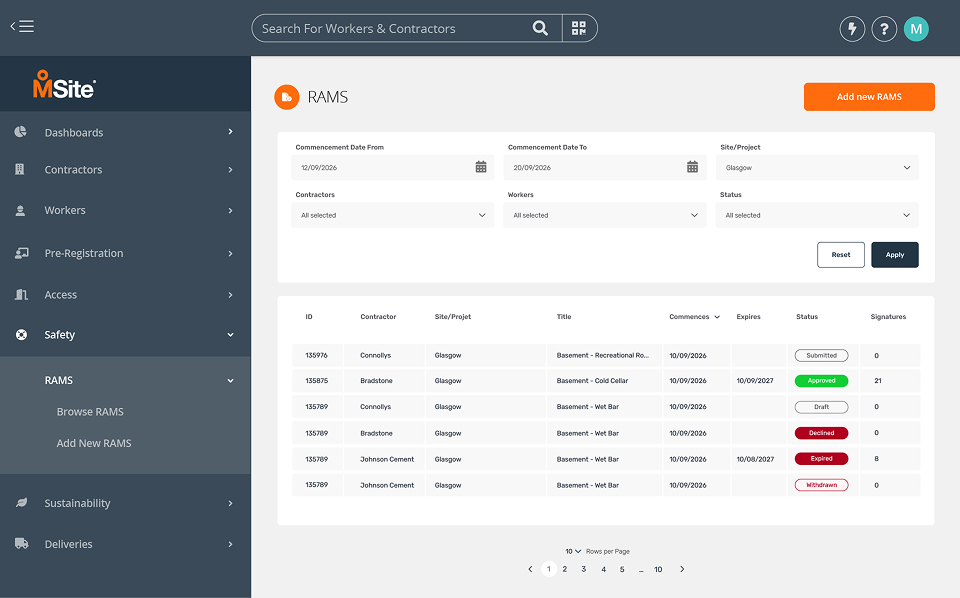This screenshot has height=598, width=960.
Task: Click the Draft status badge
Action: 821,407
